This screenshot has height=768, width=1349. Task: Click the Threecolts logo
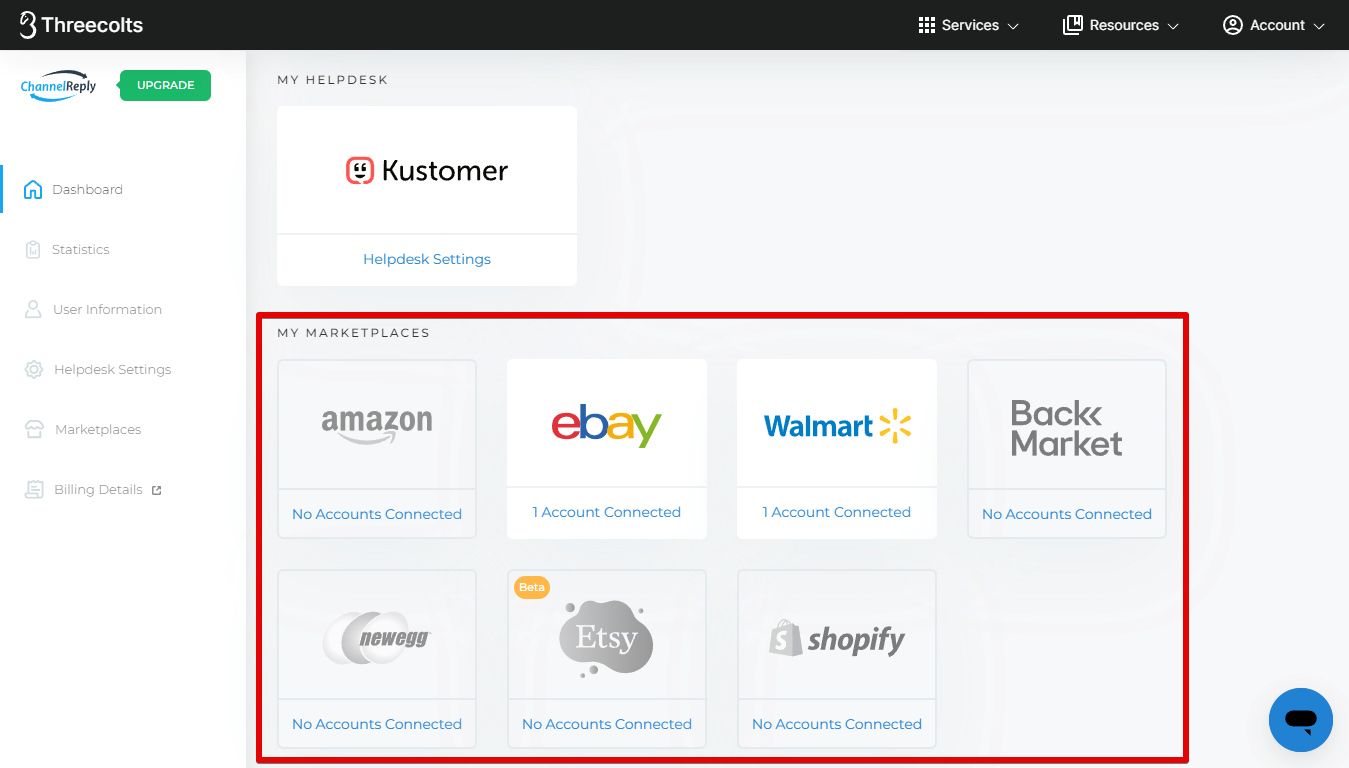coord(81,25)
